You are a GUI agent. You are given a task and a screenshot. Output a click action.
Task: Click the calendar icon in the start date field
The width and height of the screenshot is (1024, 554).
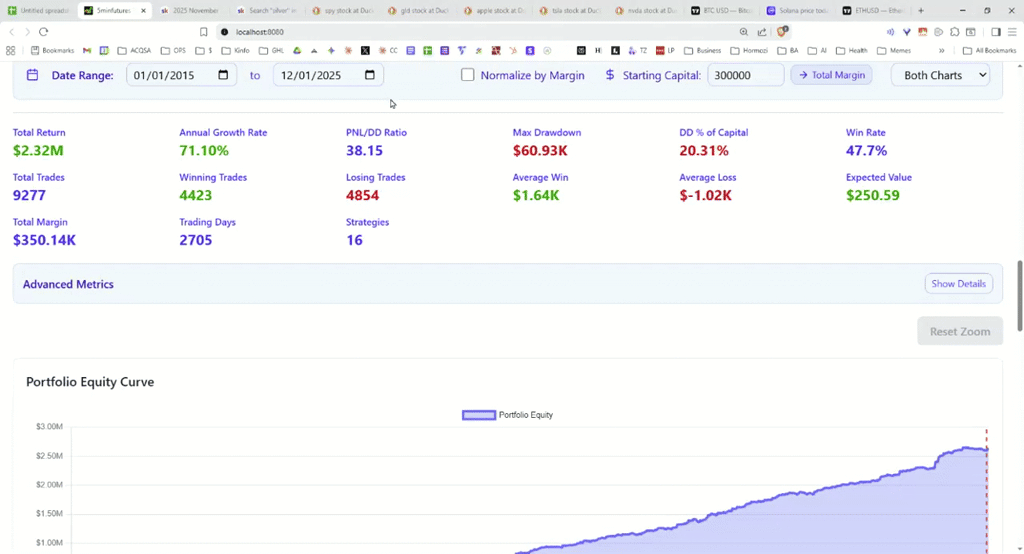click(223, 74)
